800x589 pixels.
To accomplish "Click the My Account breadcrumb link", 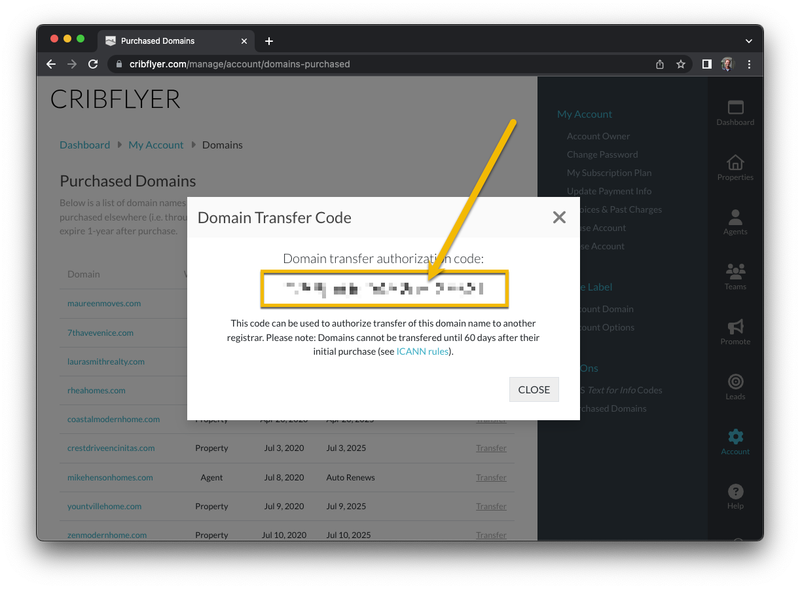I will [x=156, y=145].
